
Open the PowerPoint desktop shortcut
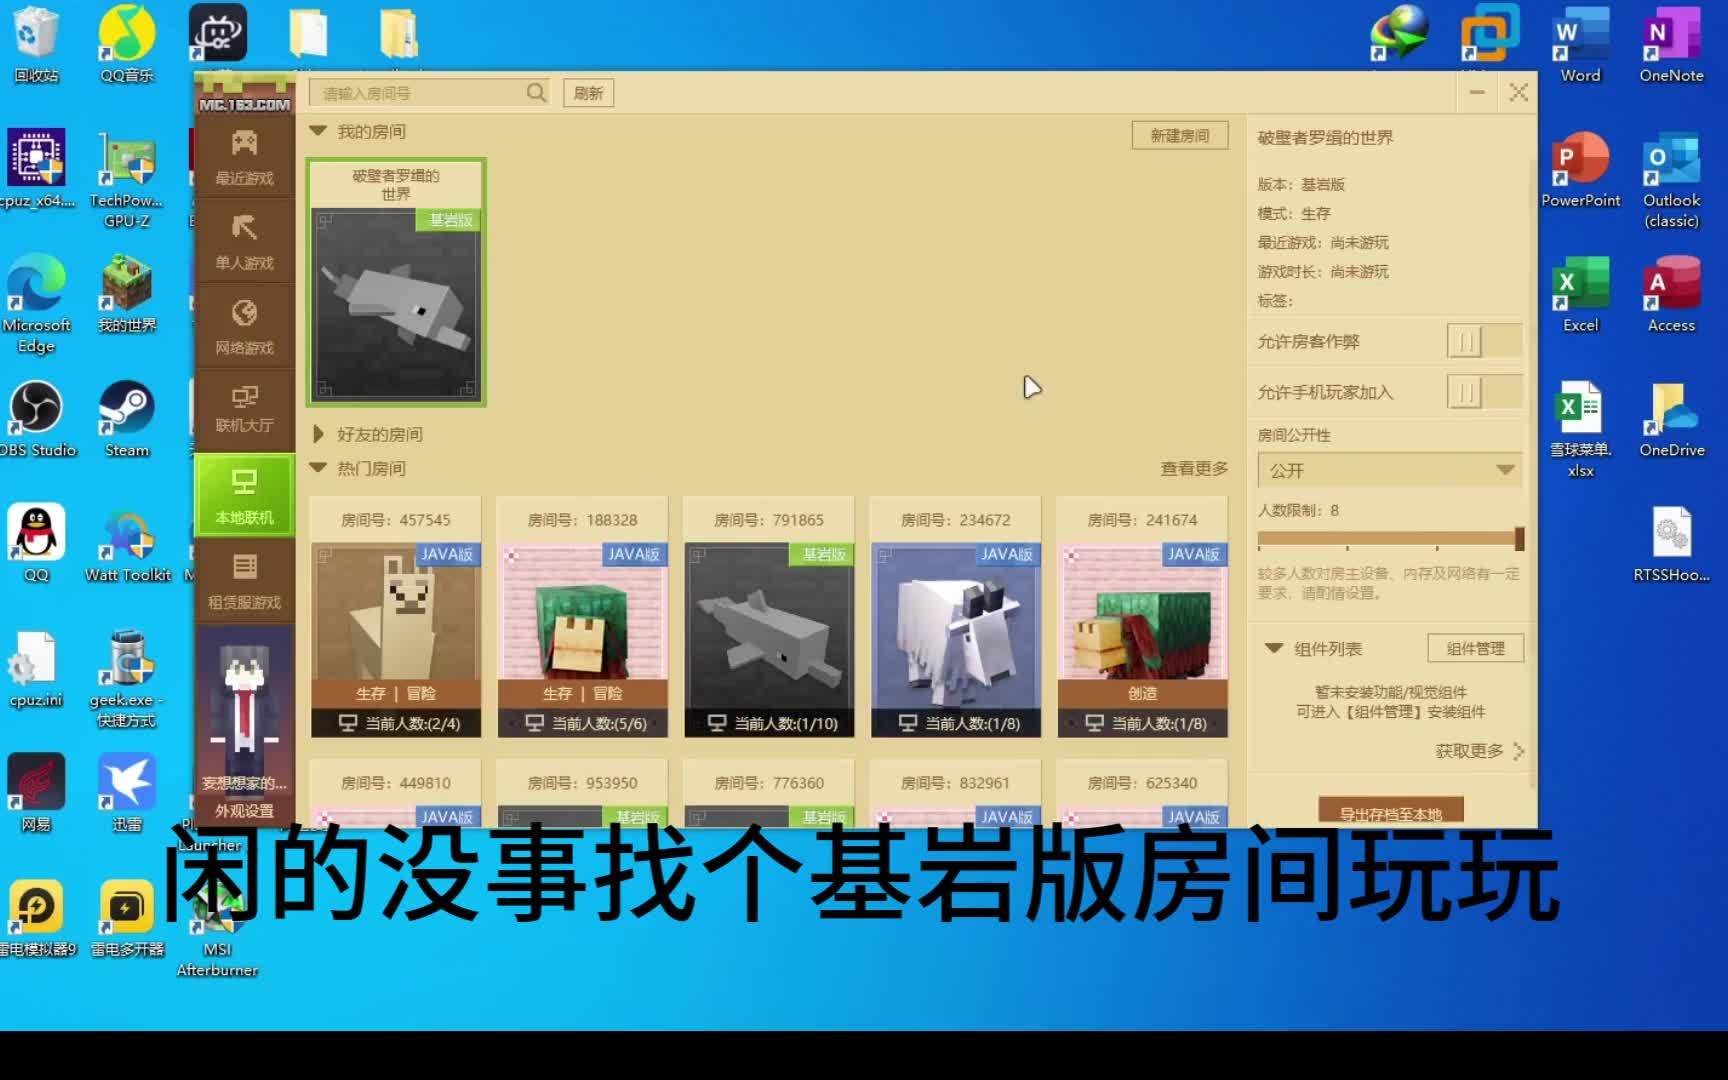click(x=1581, y=170)
